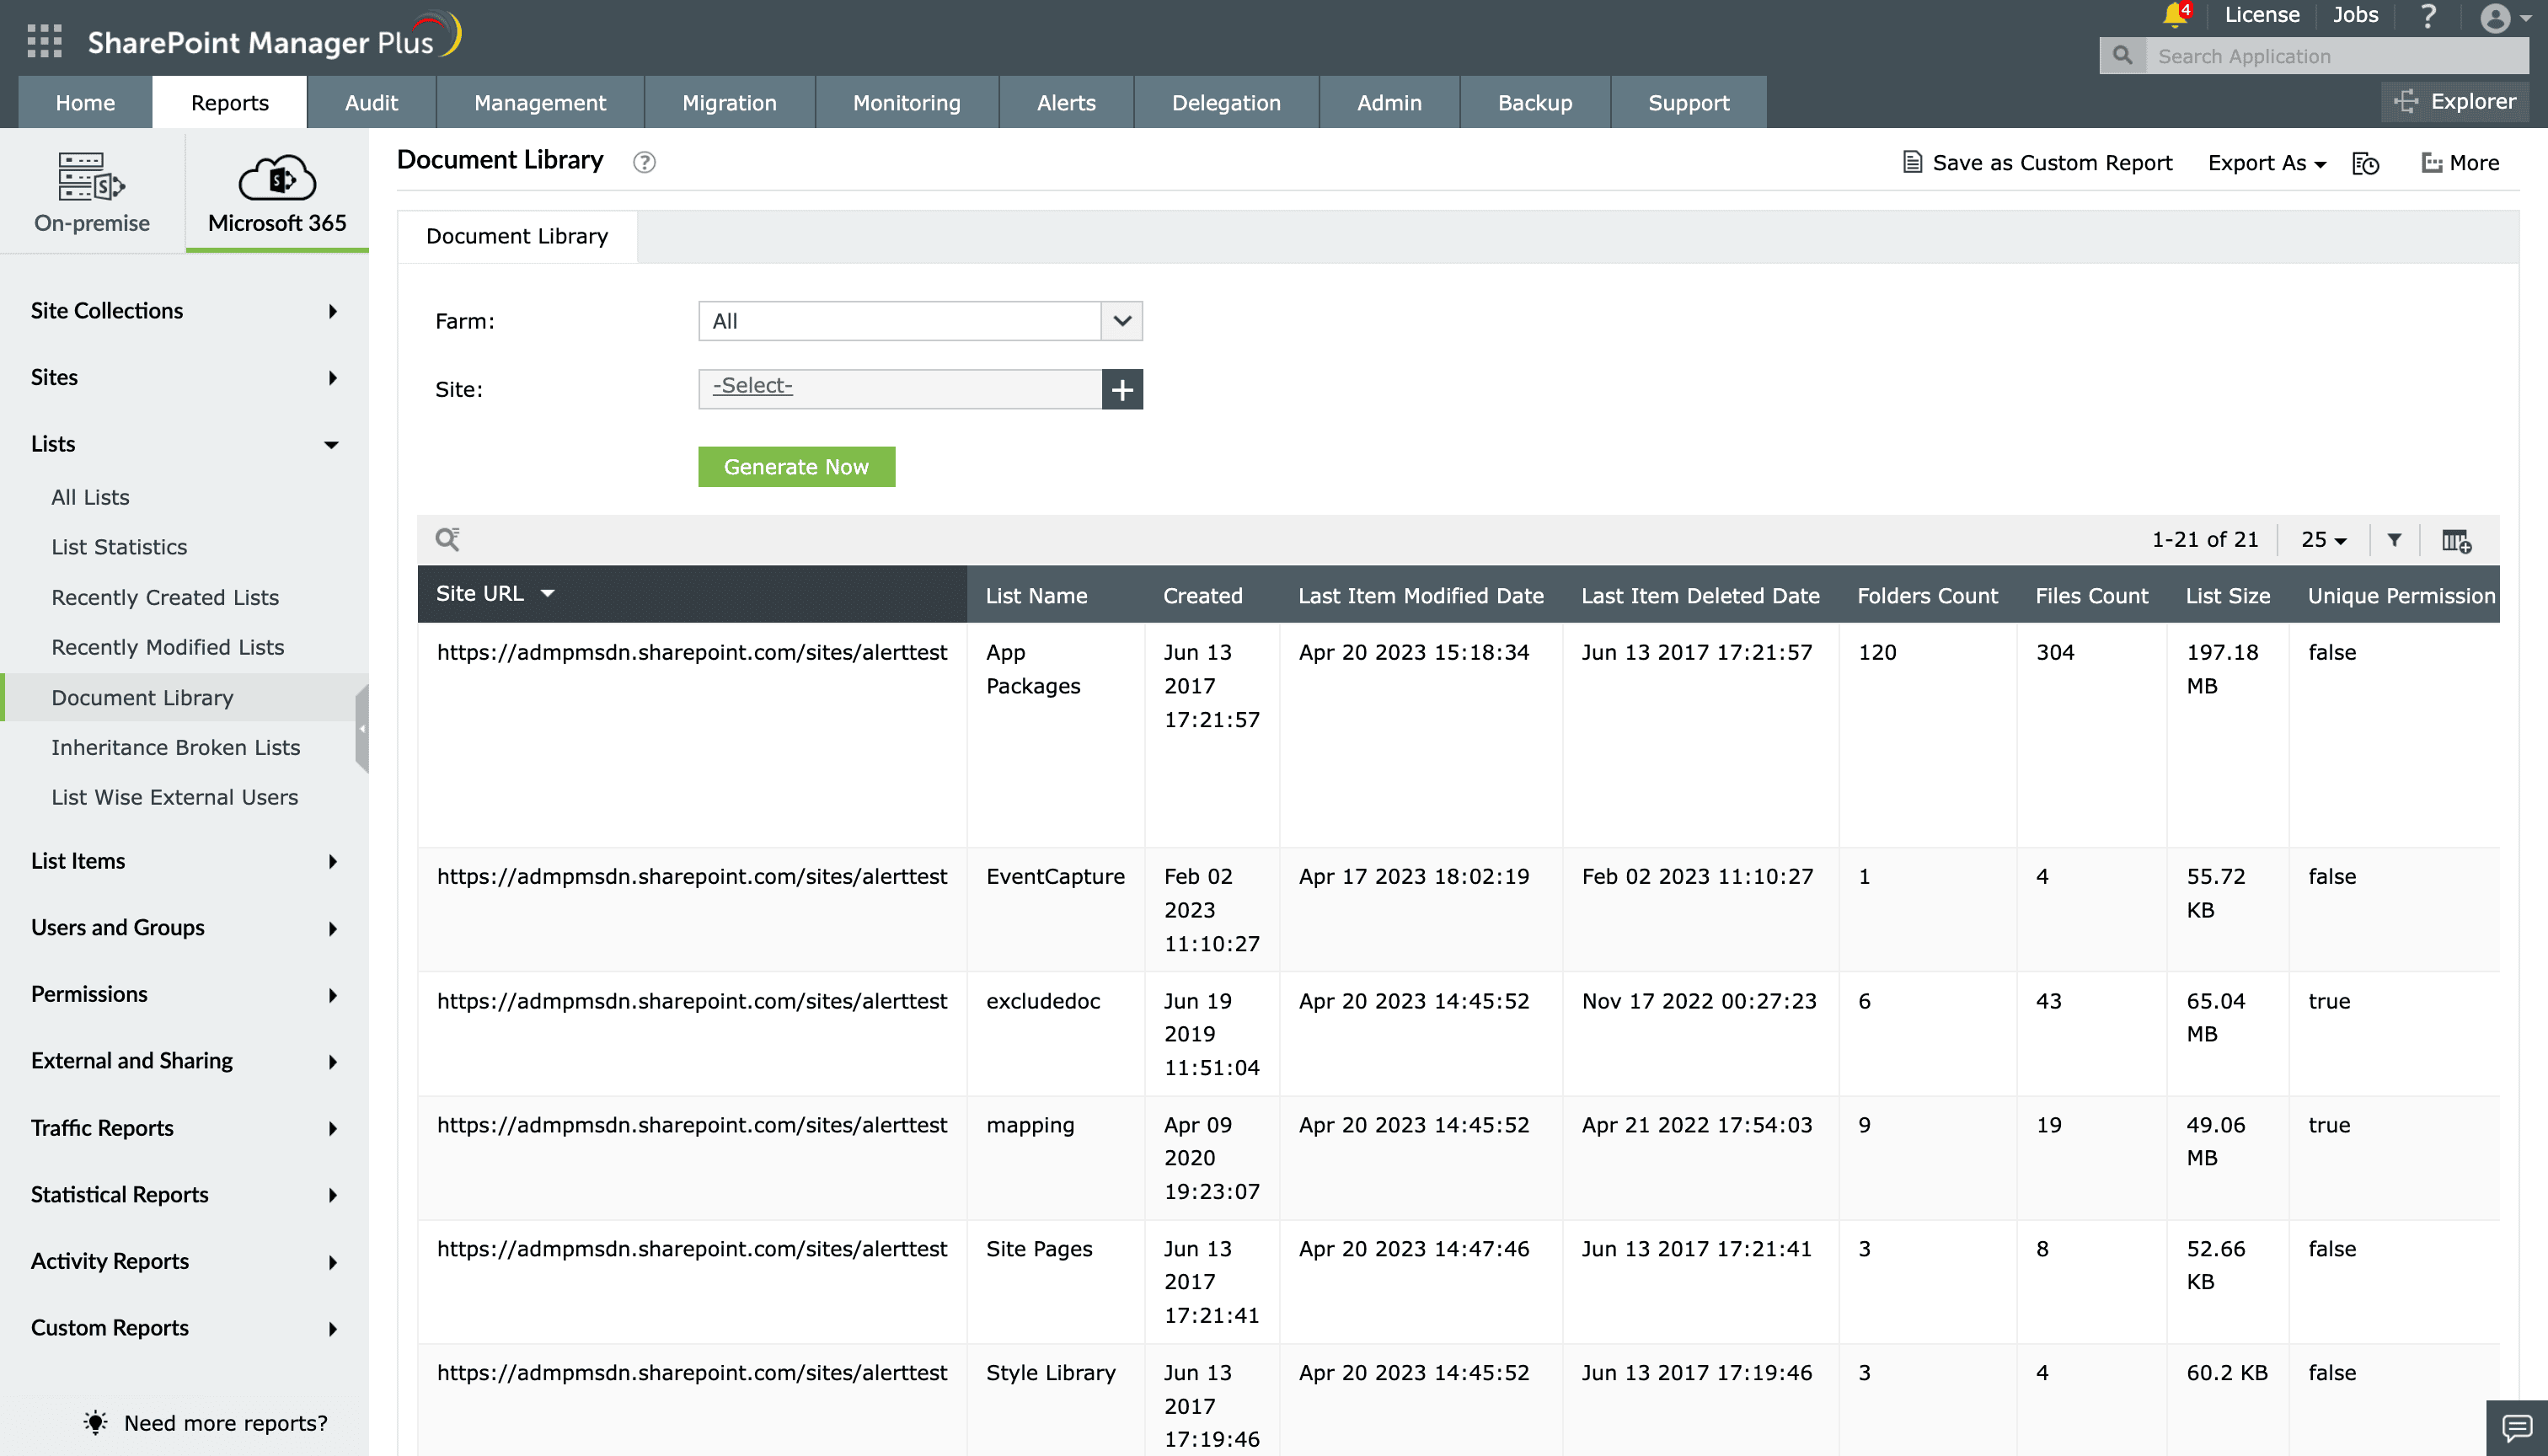This screenshot has height=1456, width=2548.
Task: Open the Explorer button
Action: (x=2455, y=101)
